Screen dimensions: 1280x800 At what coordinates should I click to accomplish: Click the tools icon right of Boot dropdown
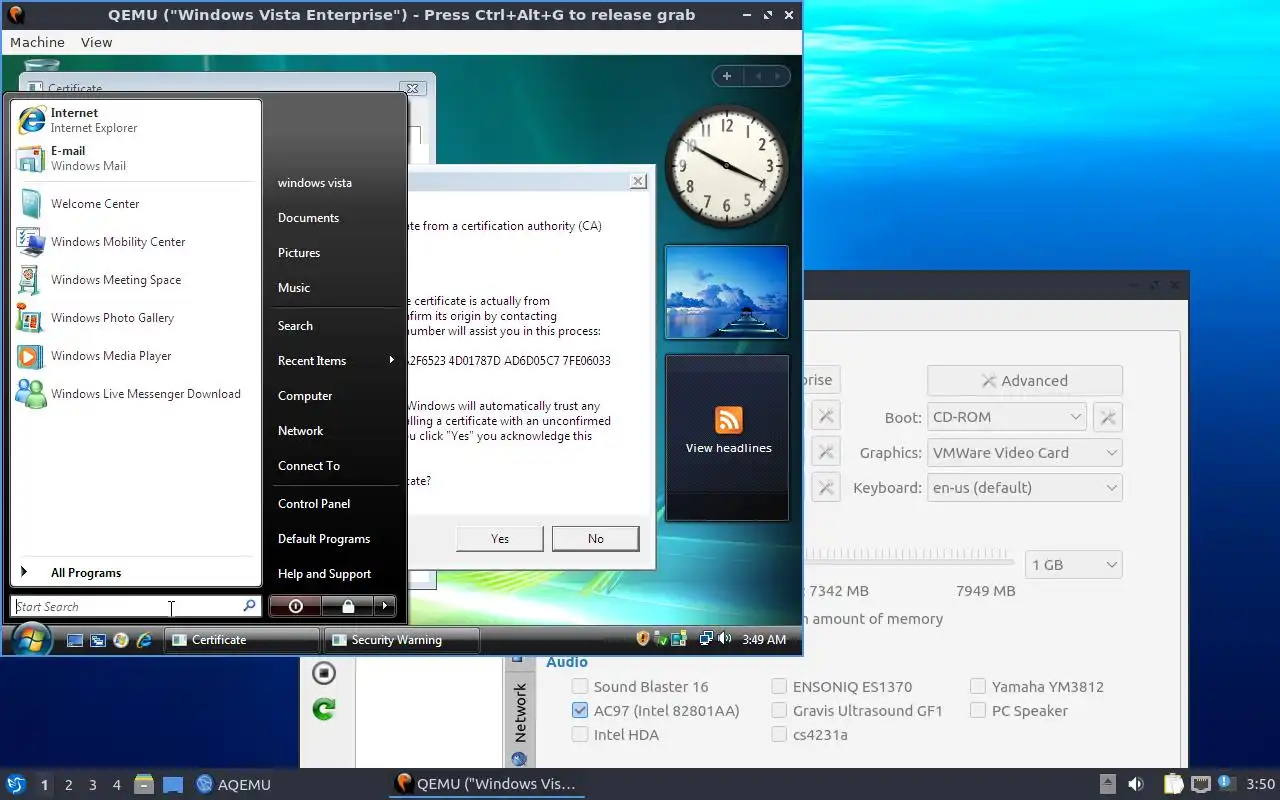1108,417
